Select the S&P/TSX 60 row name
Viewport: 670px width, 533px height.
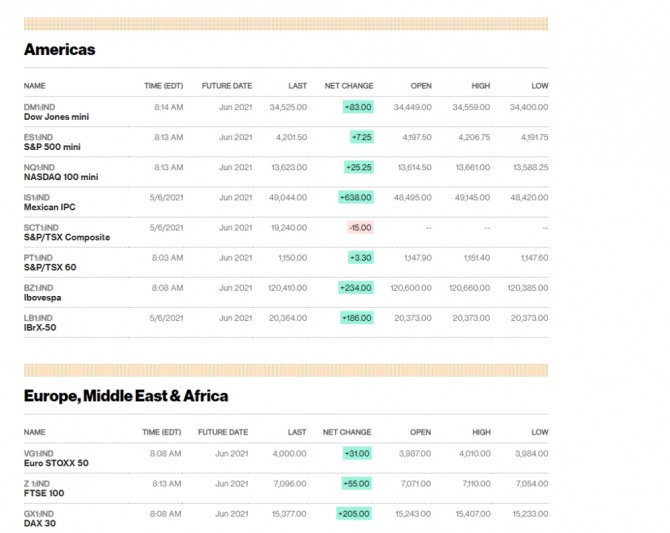pos(50,267)
